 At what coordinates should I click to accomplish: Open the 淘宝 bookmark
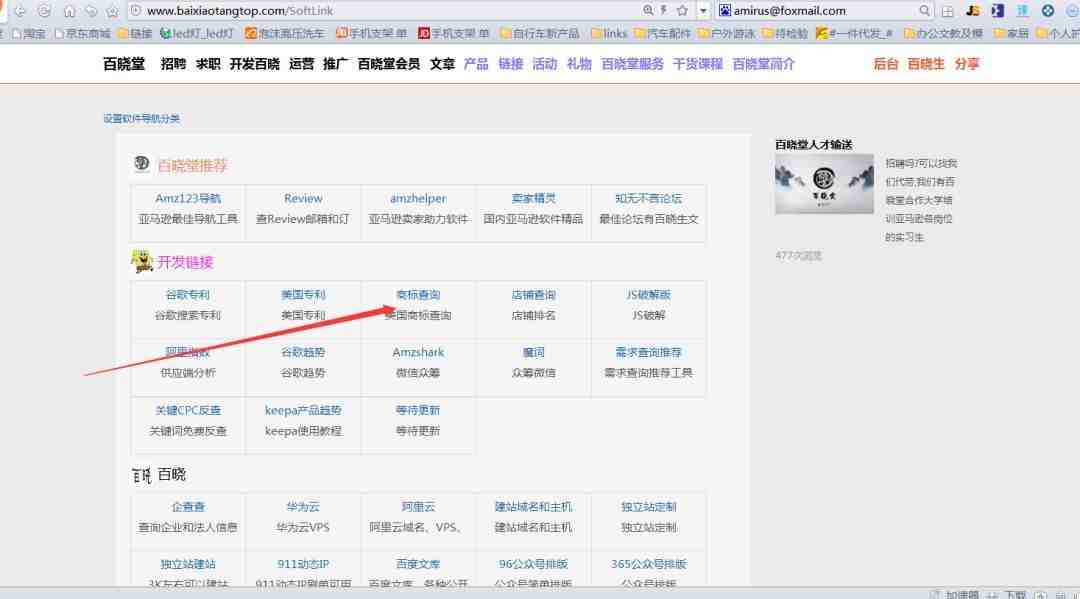tap(27, 33)
